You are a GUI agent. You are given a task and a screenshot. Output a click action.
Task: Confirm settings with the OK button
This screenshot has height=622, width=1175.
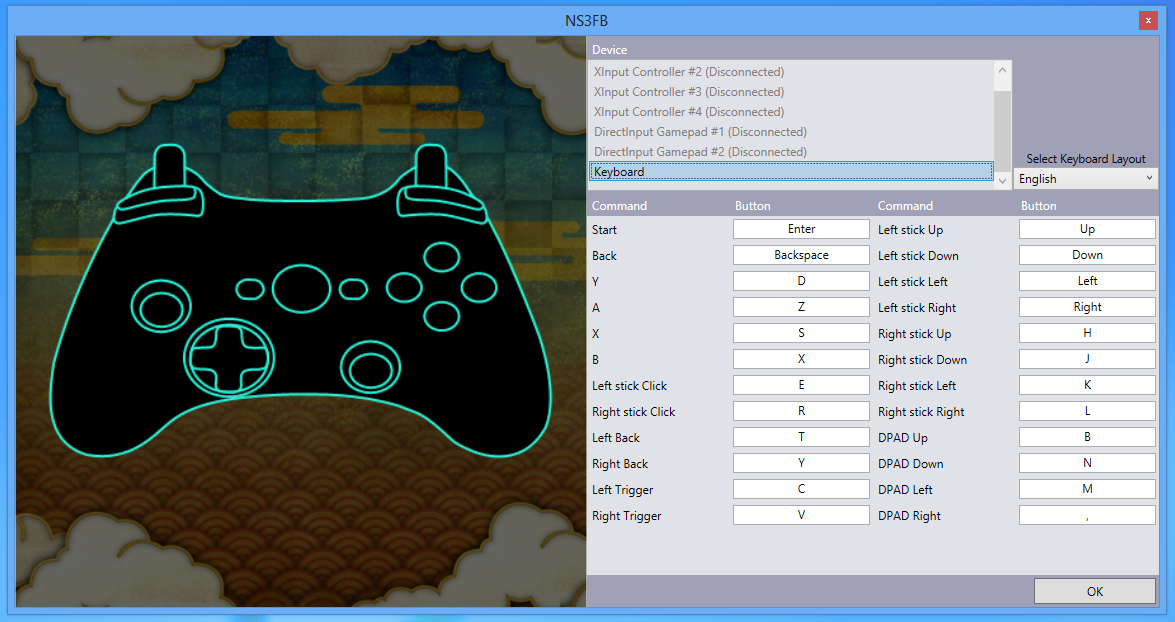point(1095,591)
